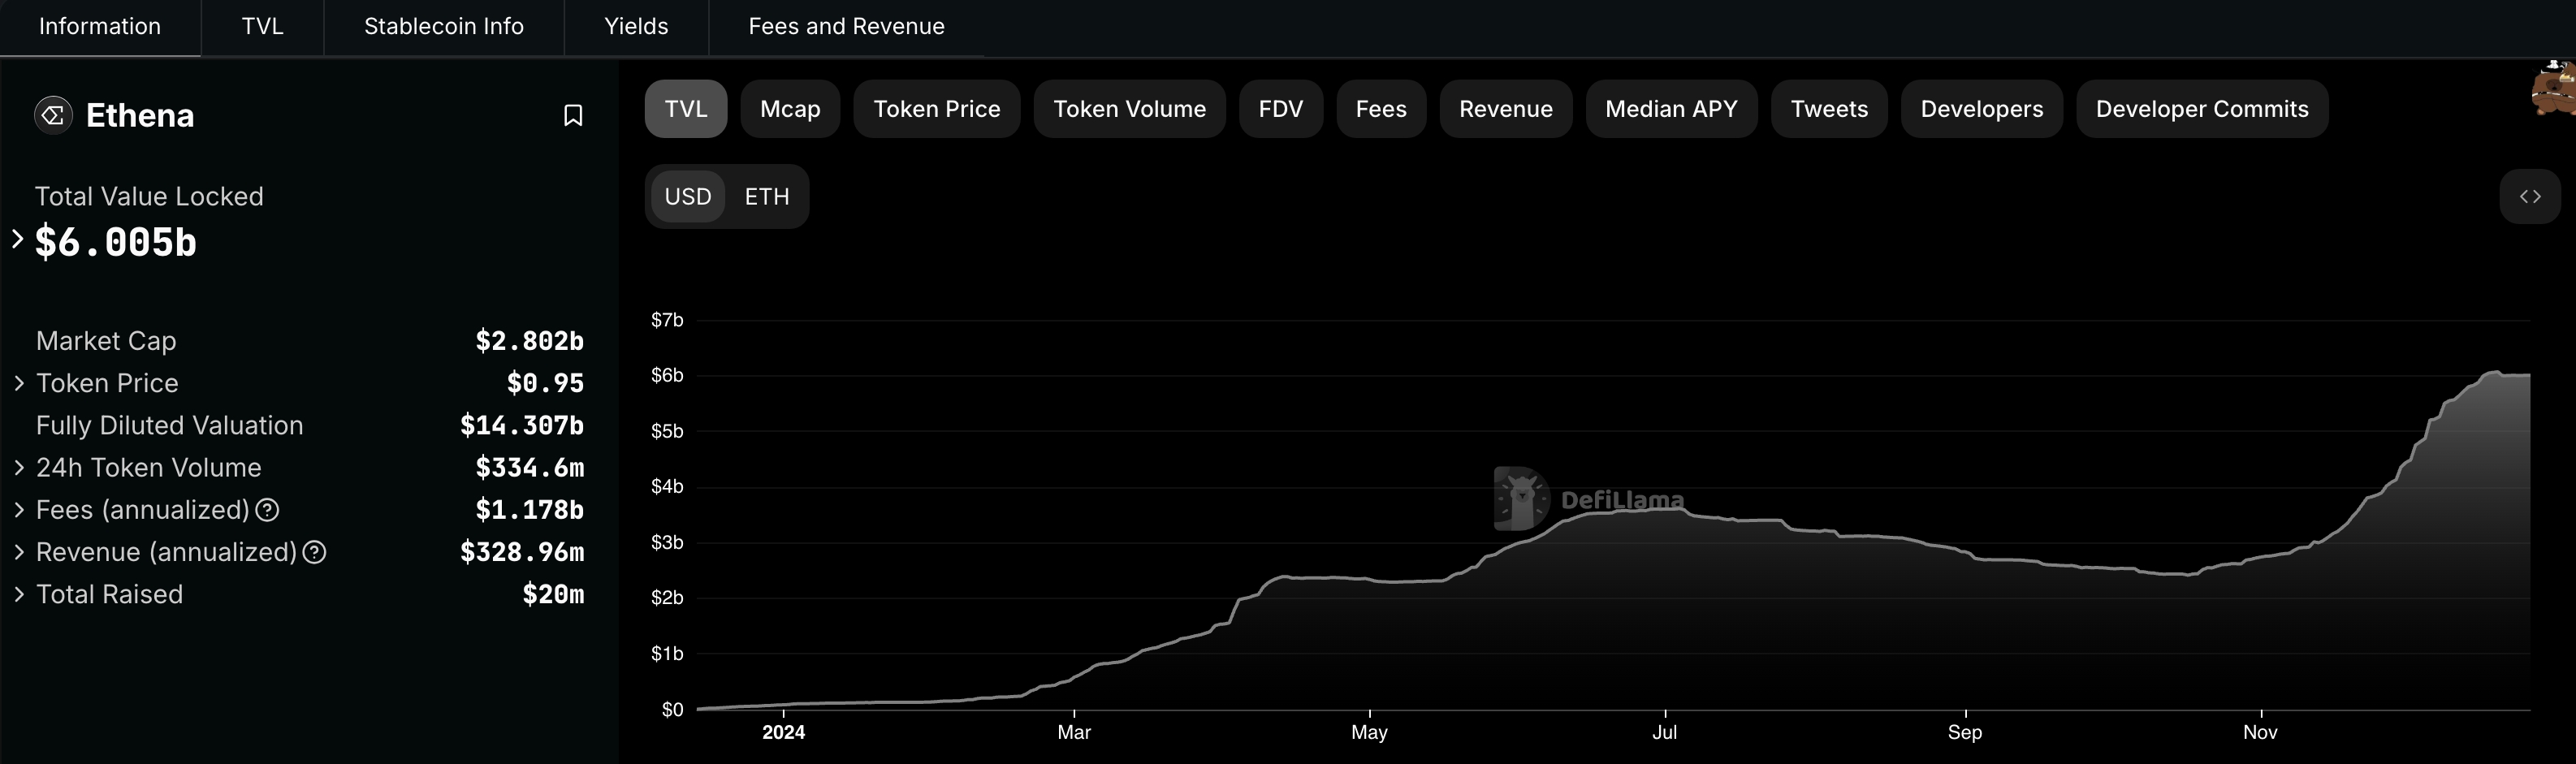Toggle the Revenue chart metric
Screen dimensions: 2576x764
click(1506, 109)
